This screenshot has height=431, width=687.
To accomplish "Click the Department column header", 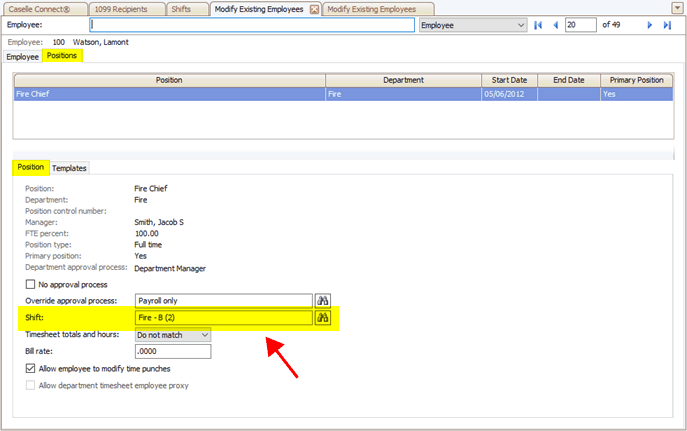I will 403,80.
